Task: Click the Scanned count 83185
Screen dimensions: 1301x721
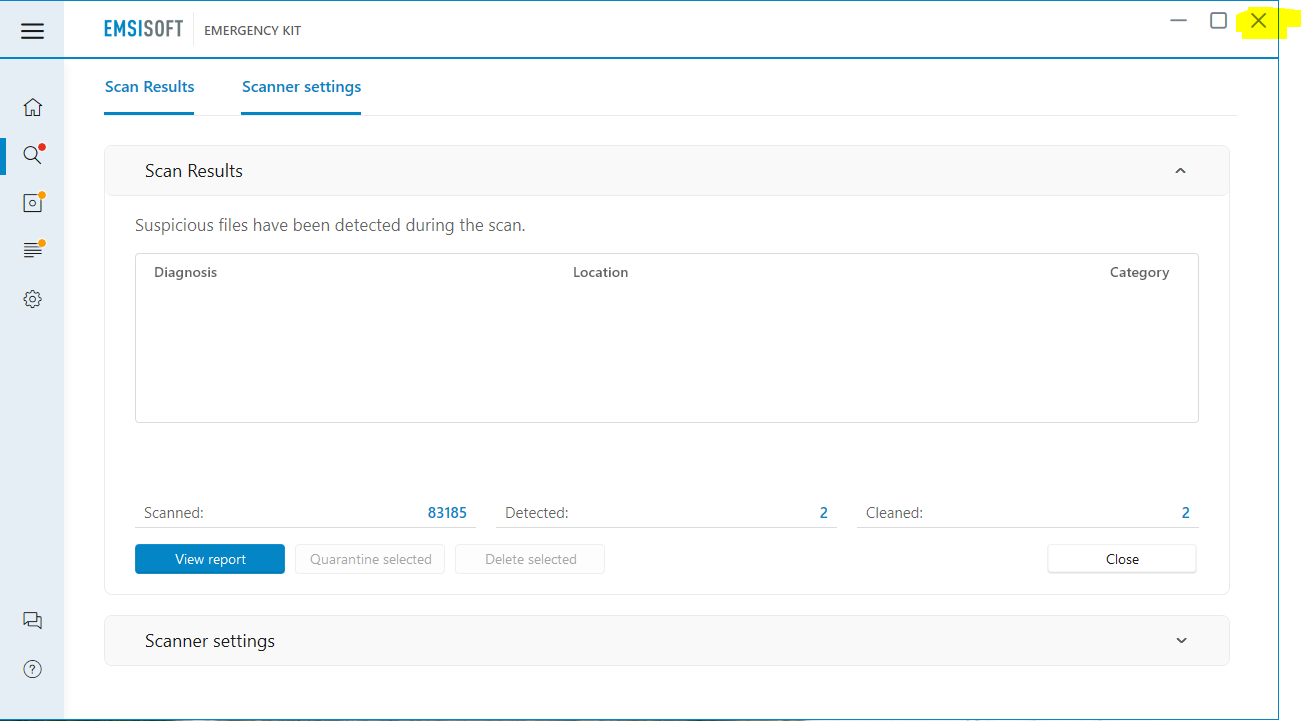Action: point(447,513)
